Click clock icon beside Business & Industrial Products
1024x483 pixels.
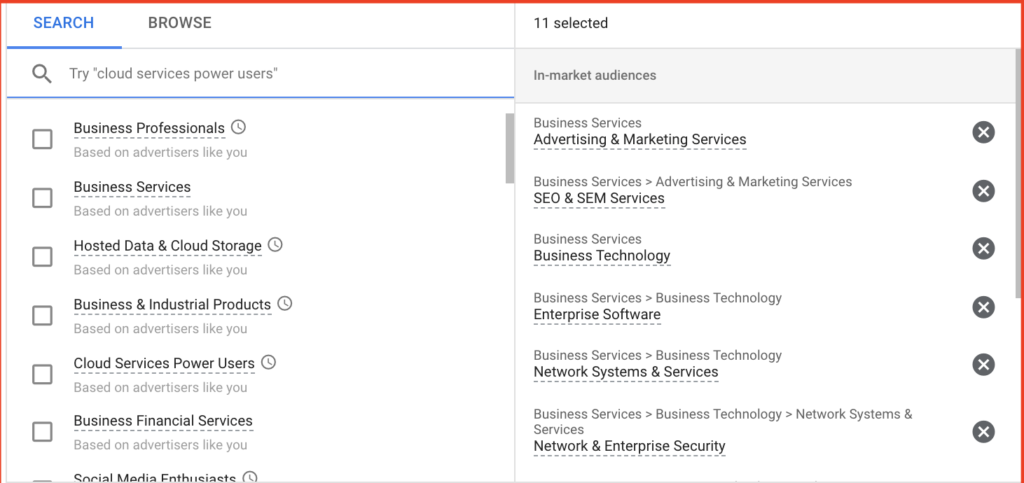[x=285, y=304]
